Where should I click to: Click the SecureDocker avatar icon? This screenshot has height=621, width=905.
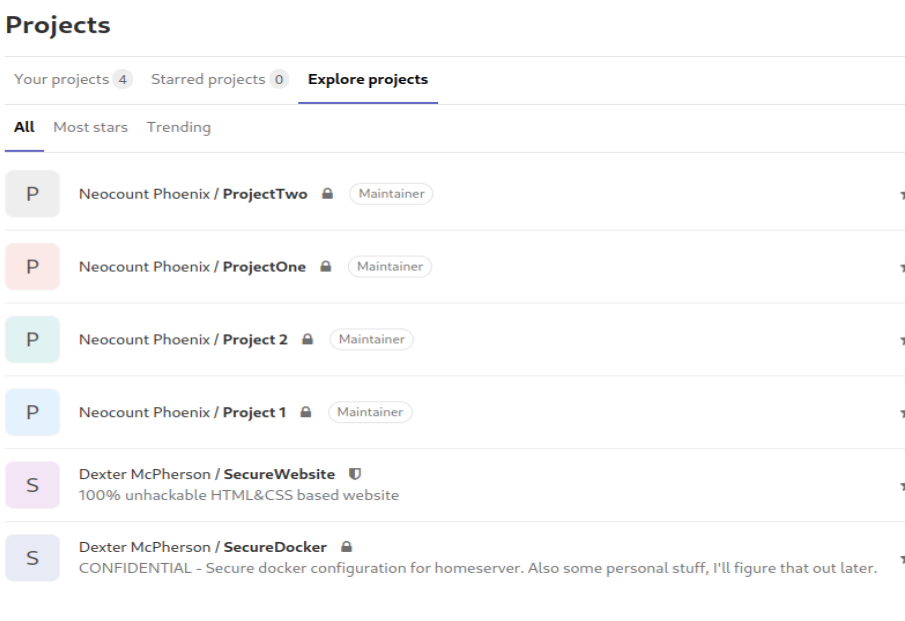click(32, 558)
